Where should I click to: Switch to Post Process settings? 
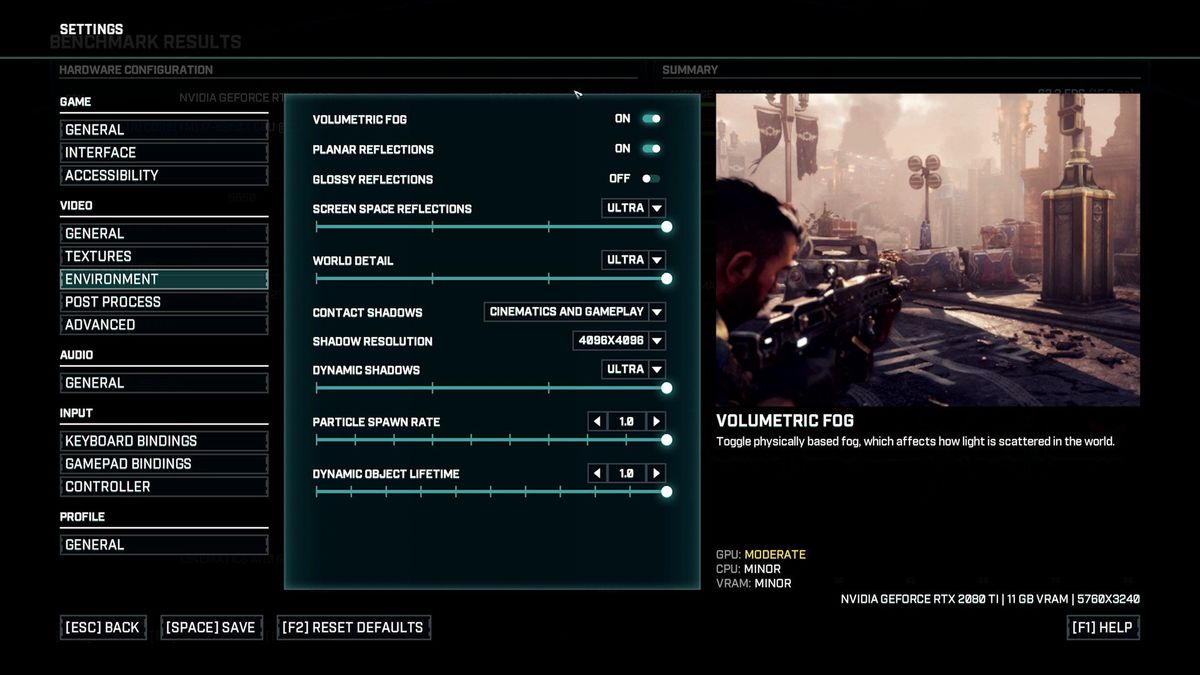click(164, 301)
